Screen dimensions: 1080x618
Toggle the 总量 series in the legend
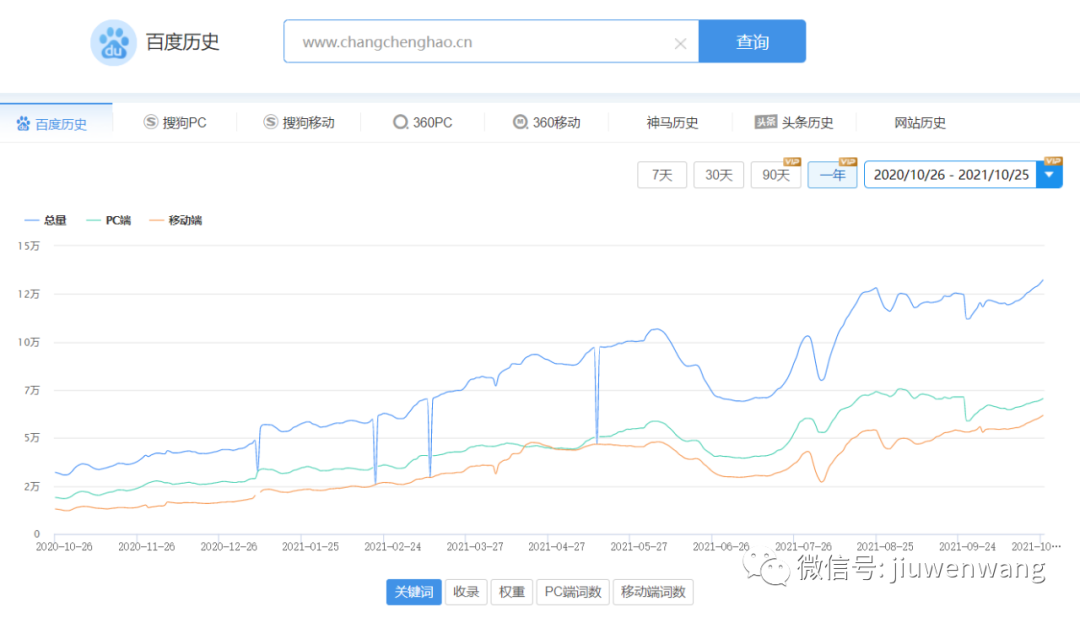[45, 220]
